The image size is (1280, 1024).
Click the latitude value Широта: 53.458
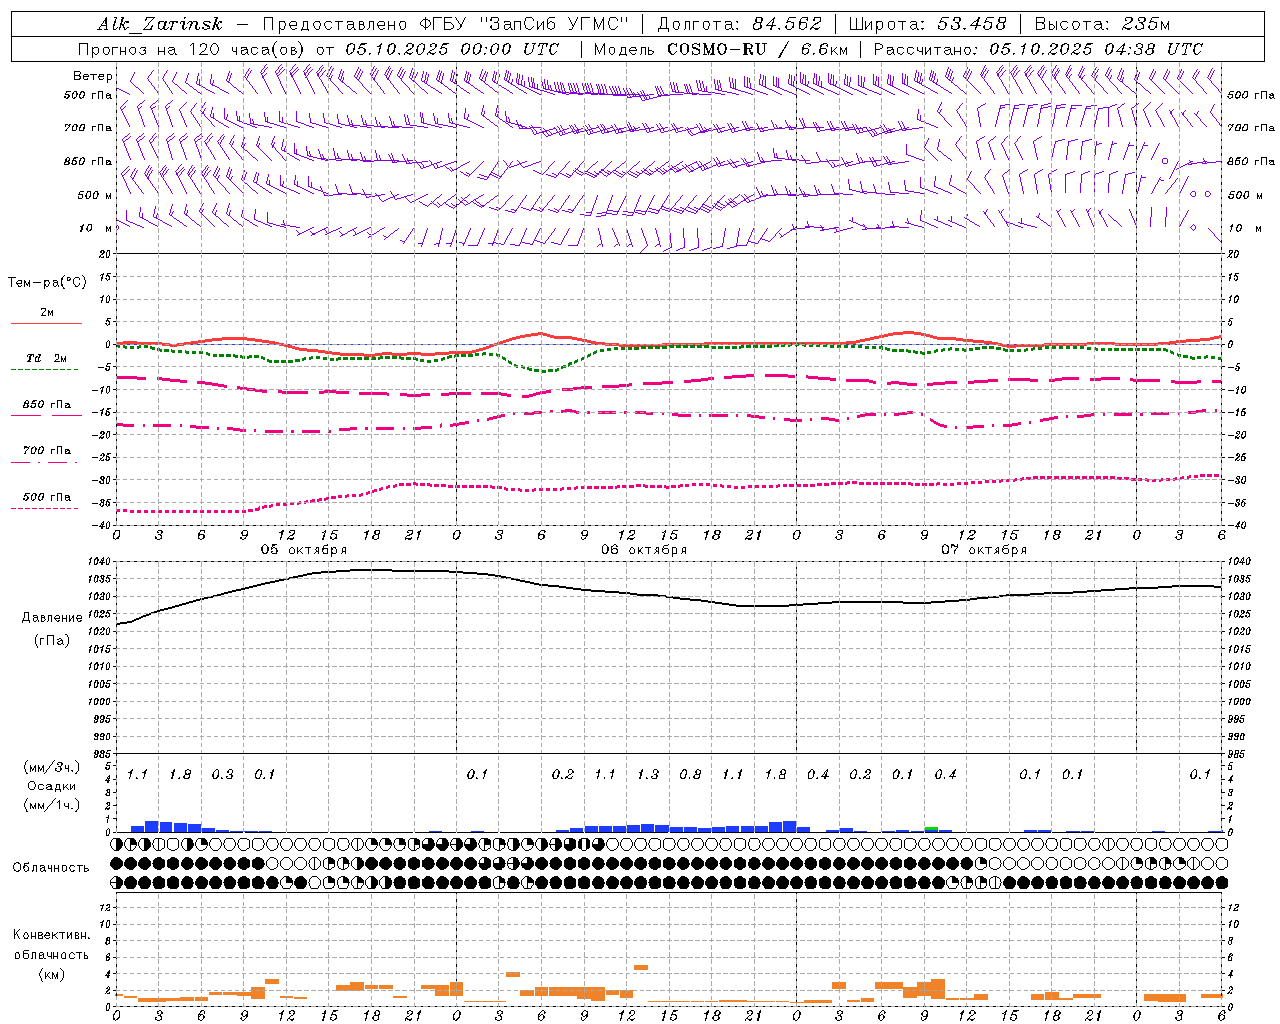click(x=927, y=24)
